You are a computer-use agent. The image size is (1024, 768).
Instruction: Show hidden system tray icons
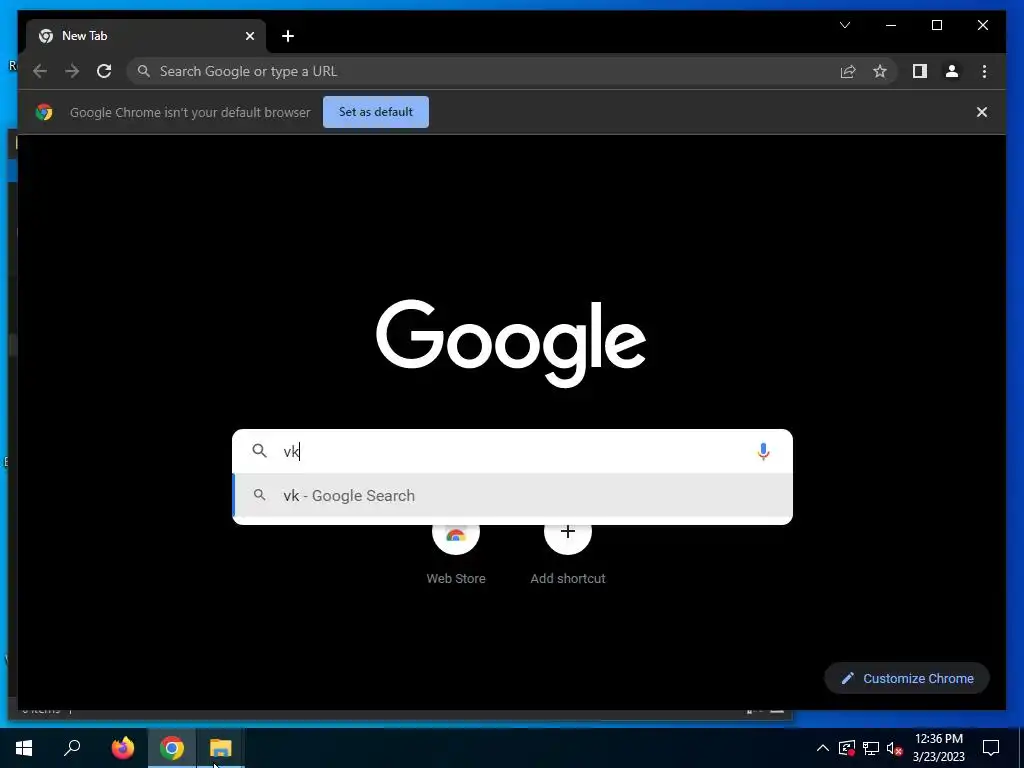pos(823,748)
